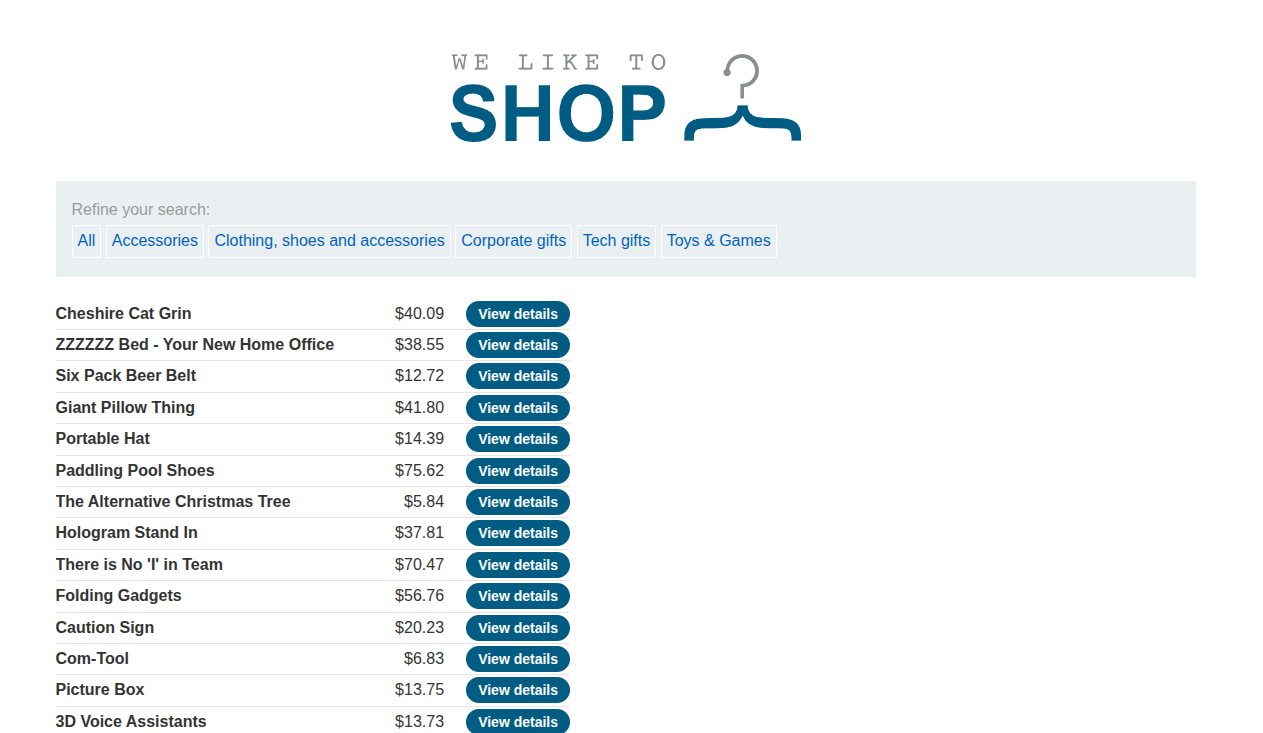
Task: Click the $70.47 price
Action: coord(419,565)
